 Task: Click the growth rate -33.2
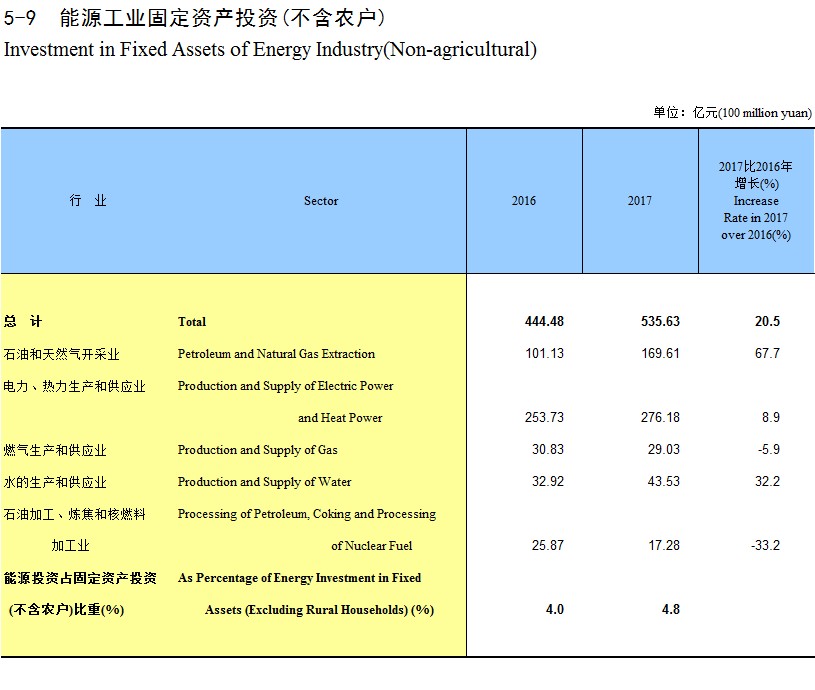(x=766, y=546)
